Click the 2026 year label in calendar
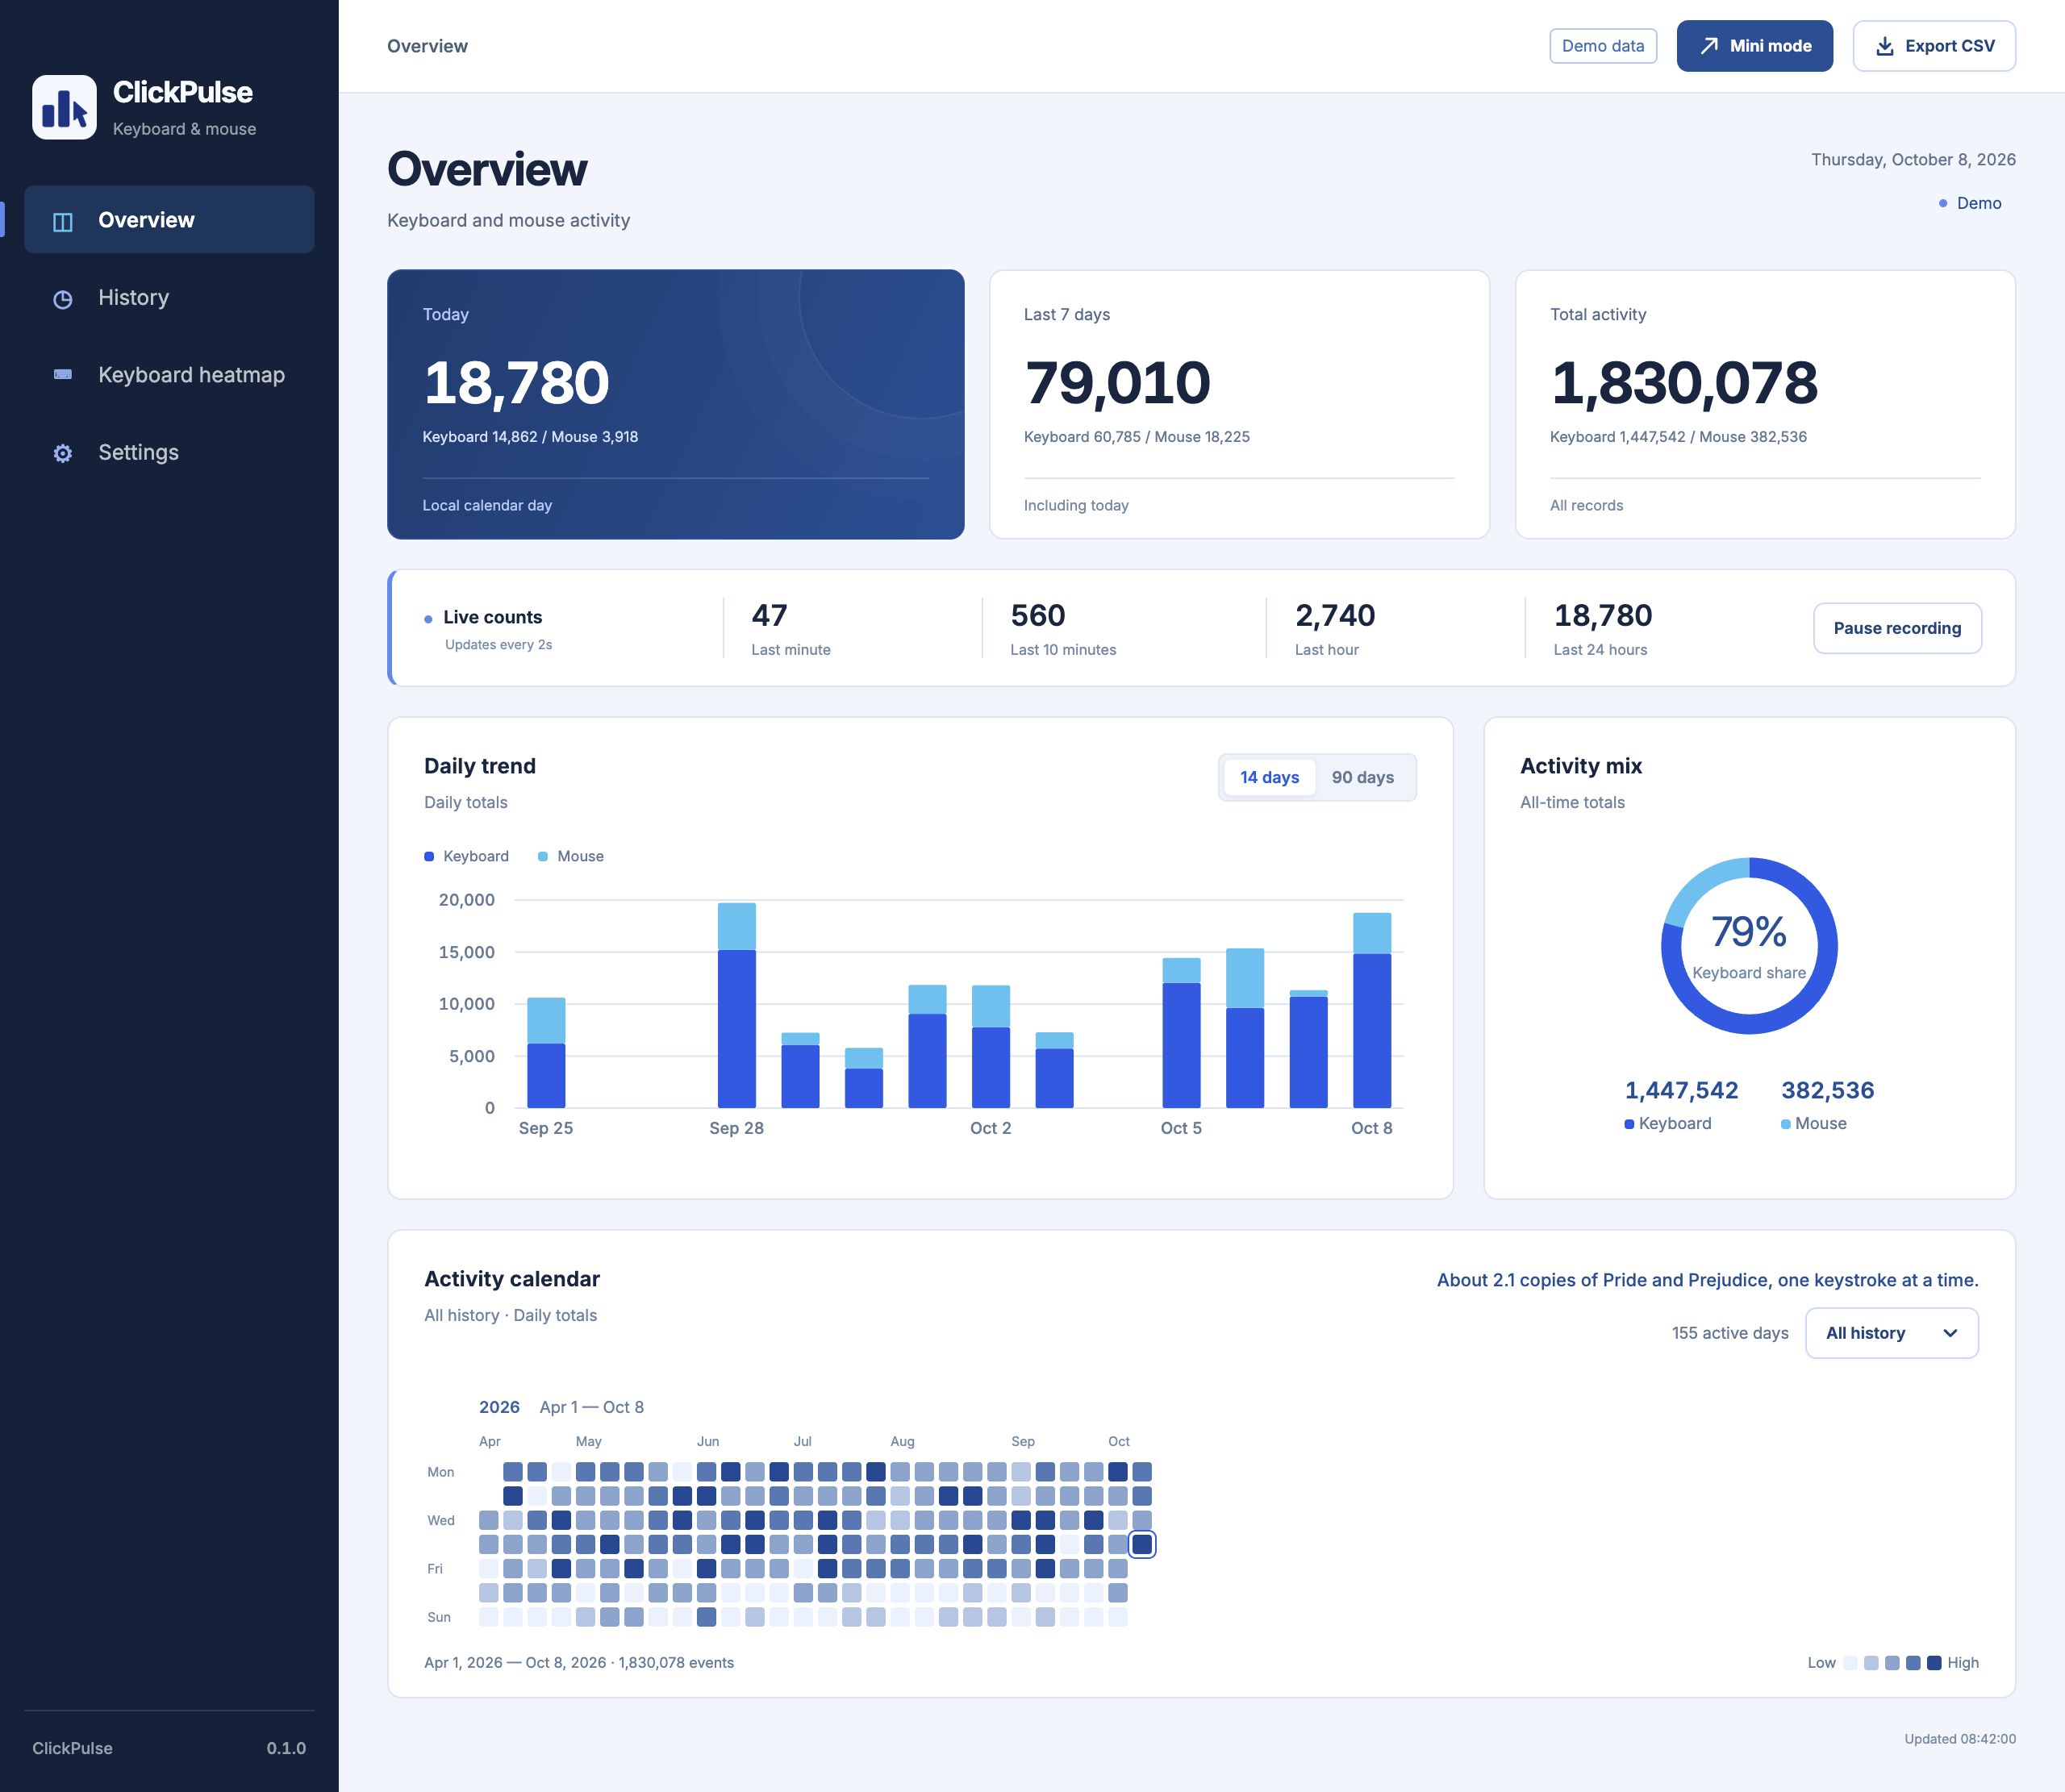Viewport: 2065px width, 1792px height. tap(499, 1408)
